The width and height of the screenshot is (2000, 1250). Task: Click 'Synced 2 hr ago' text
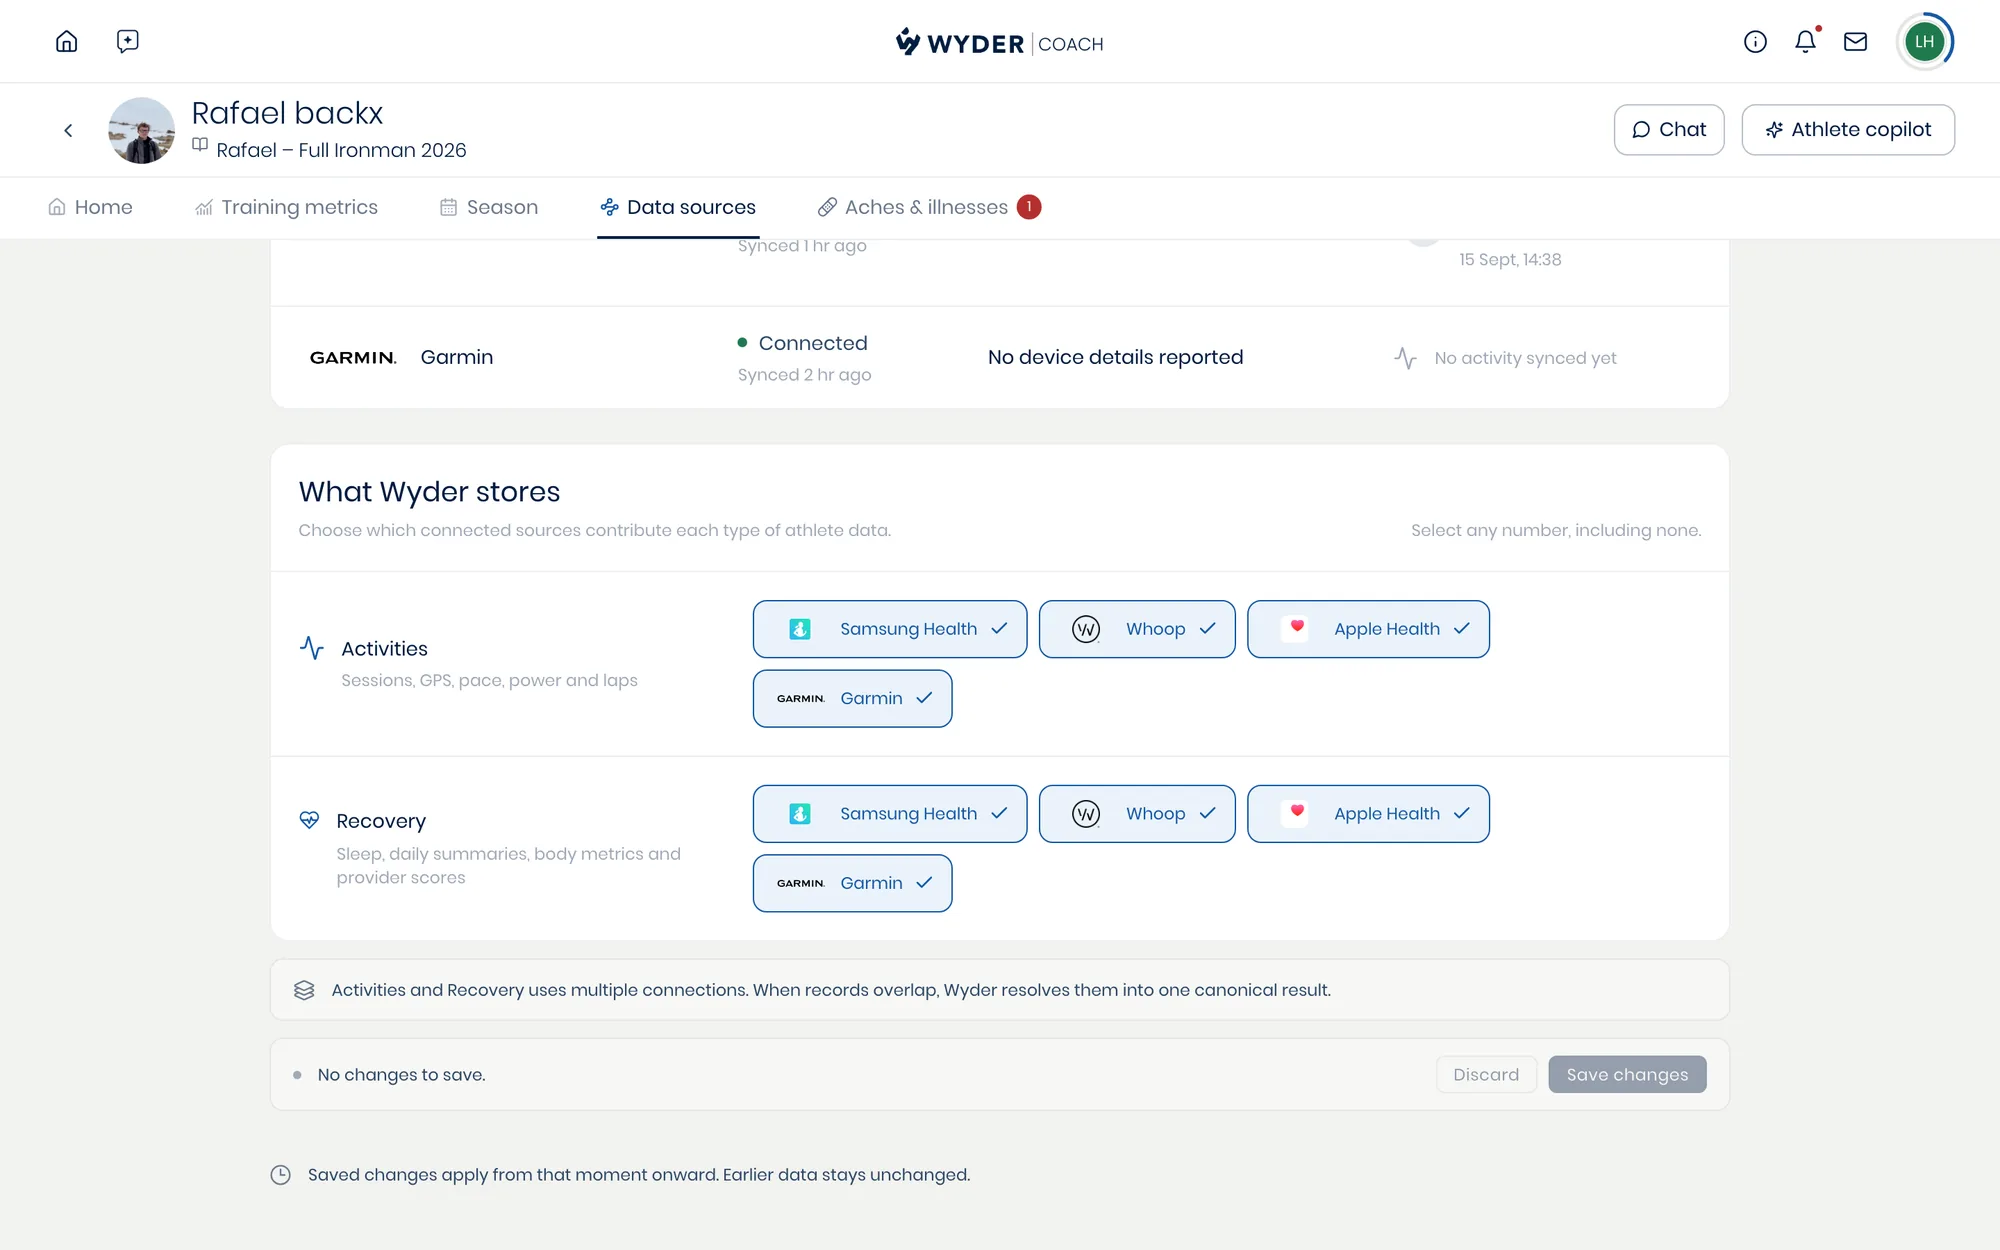[804, 375]
